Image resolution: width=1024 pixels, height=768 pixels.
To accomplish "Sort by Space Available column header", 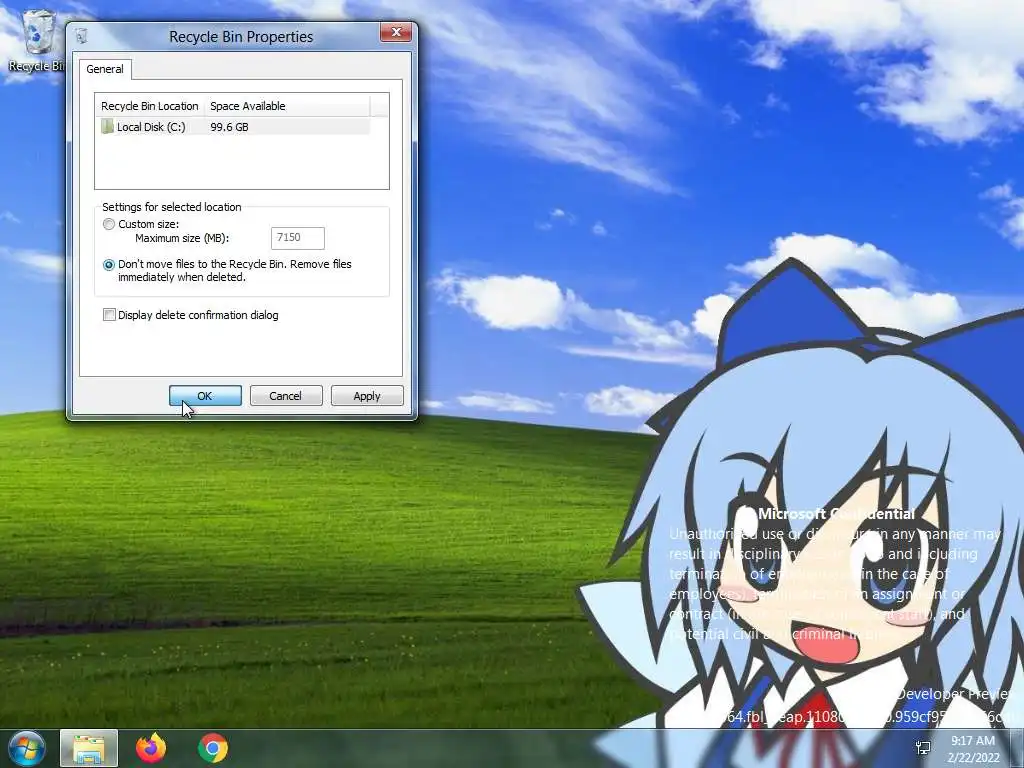I will pyautogui.click(x=287, y=106).
